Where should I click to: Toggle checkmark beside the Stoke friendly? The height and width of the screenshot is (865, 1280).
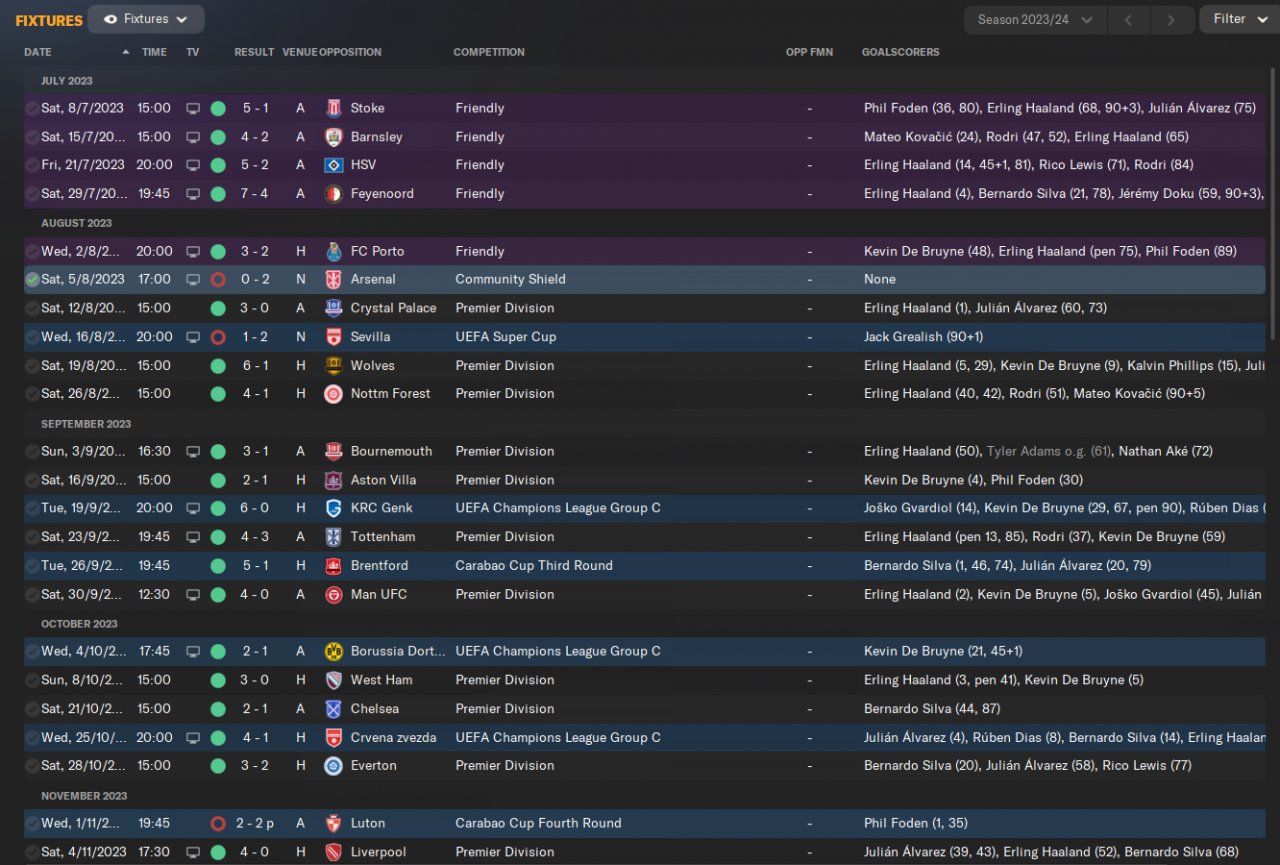[x=32, y=108]
